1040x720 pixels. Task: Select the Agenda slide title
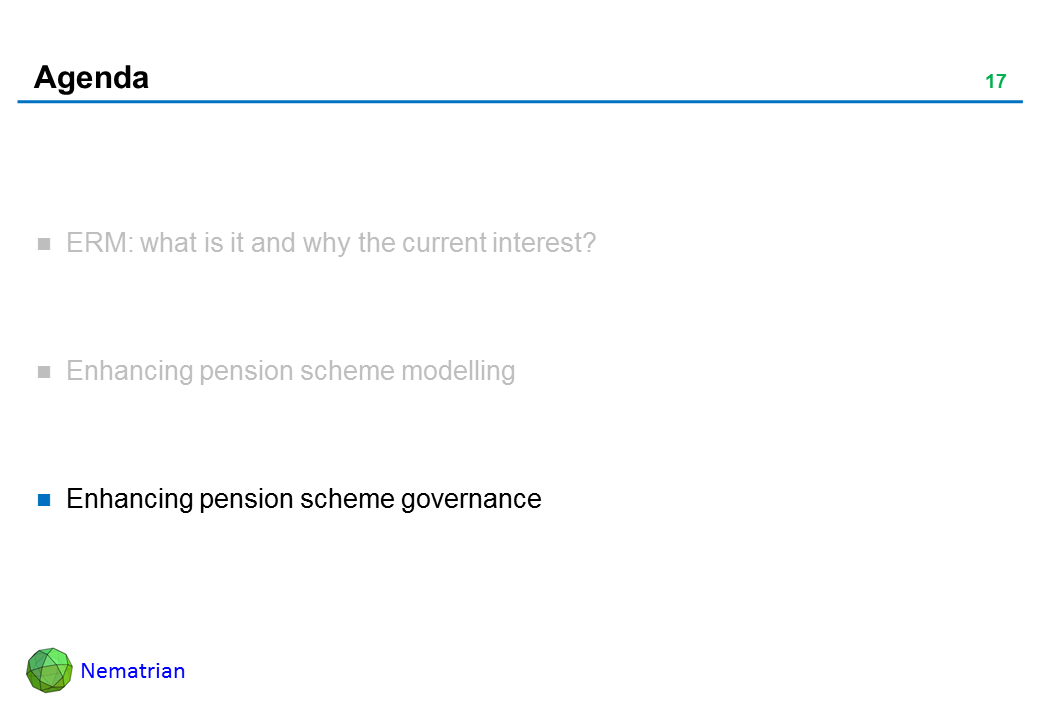pyautogui.click(x=91, y=77)
